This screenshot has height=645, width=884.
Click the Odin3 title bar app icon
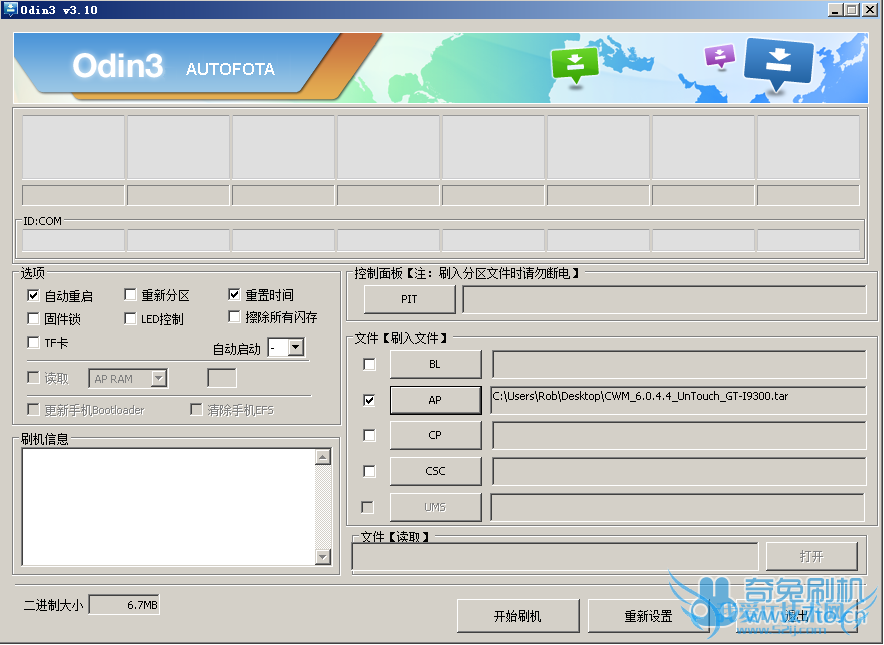[x=10, y=9]
